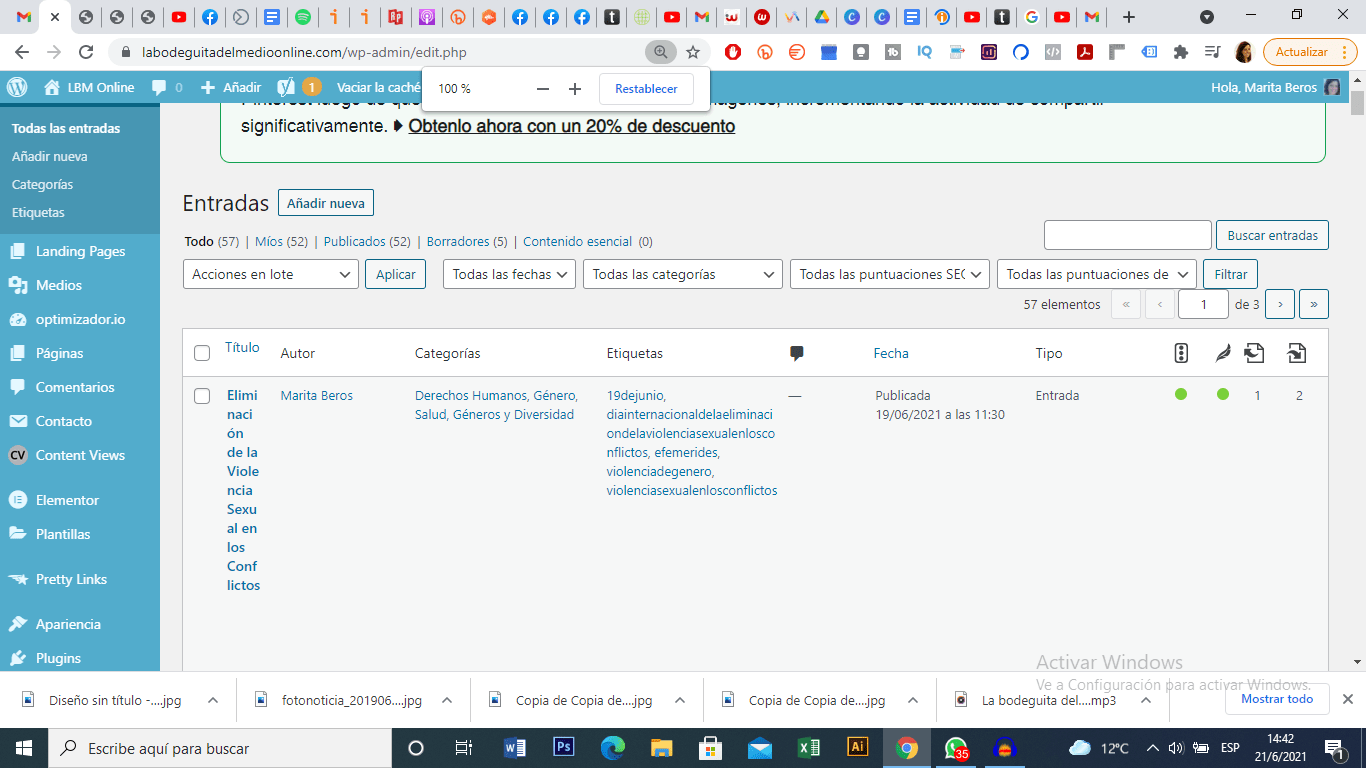This screenshot has width=1366, height=768.
Task: Click Añadir nueva button next to Entradas
Action: coord(325,203)
